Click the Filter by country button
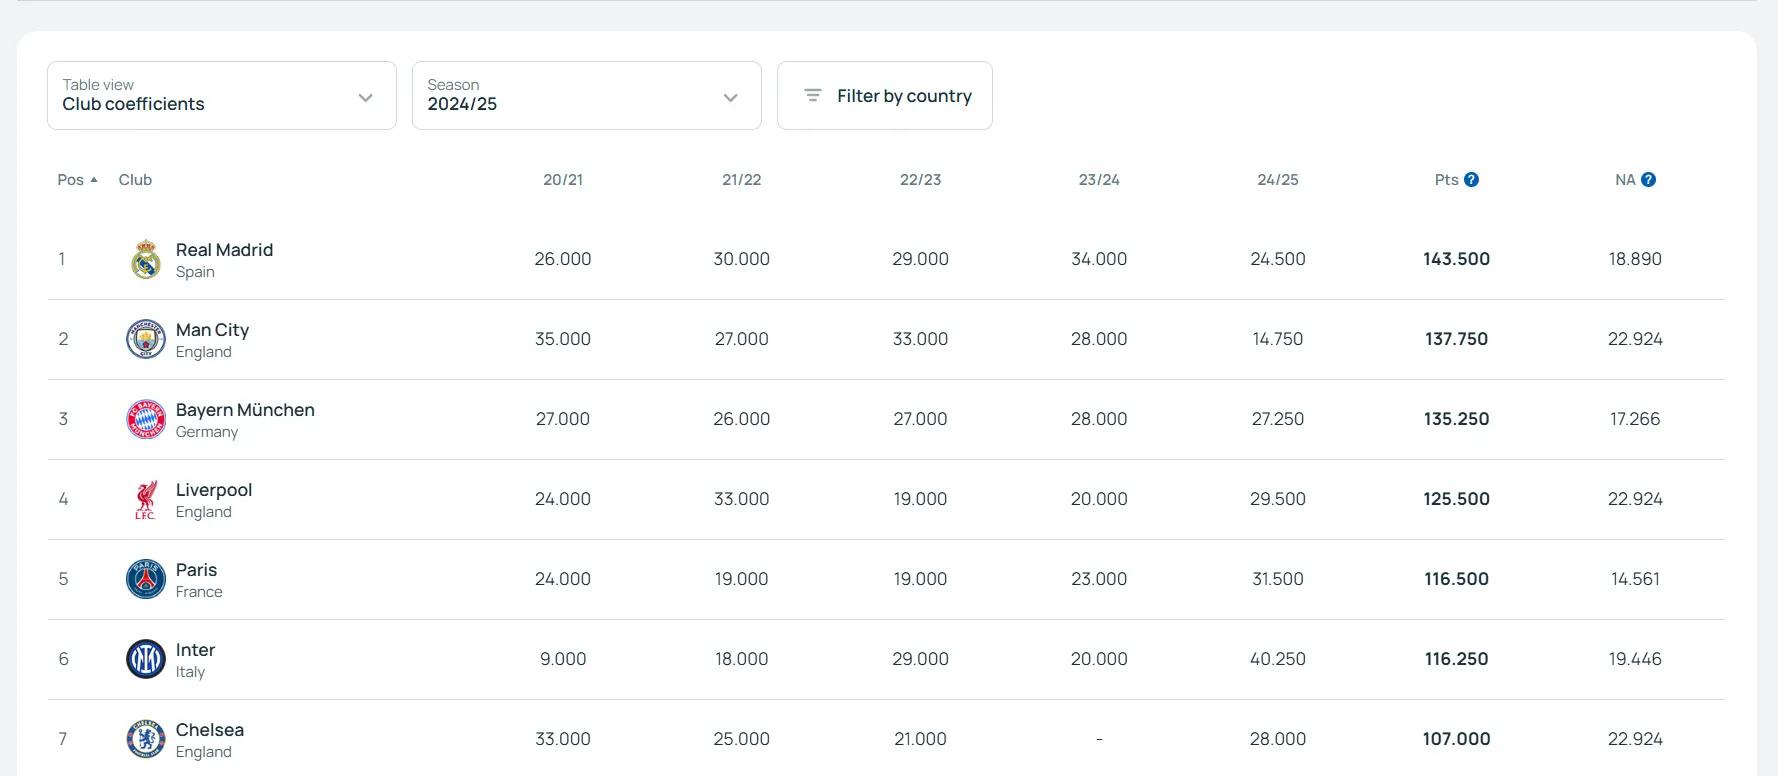The width and height of the screenshot is (1778, 776). [885, 95]
